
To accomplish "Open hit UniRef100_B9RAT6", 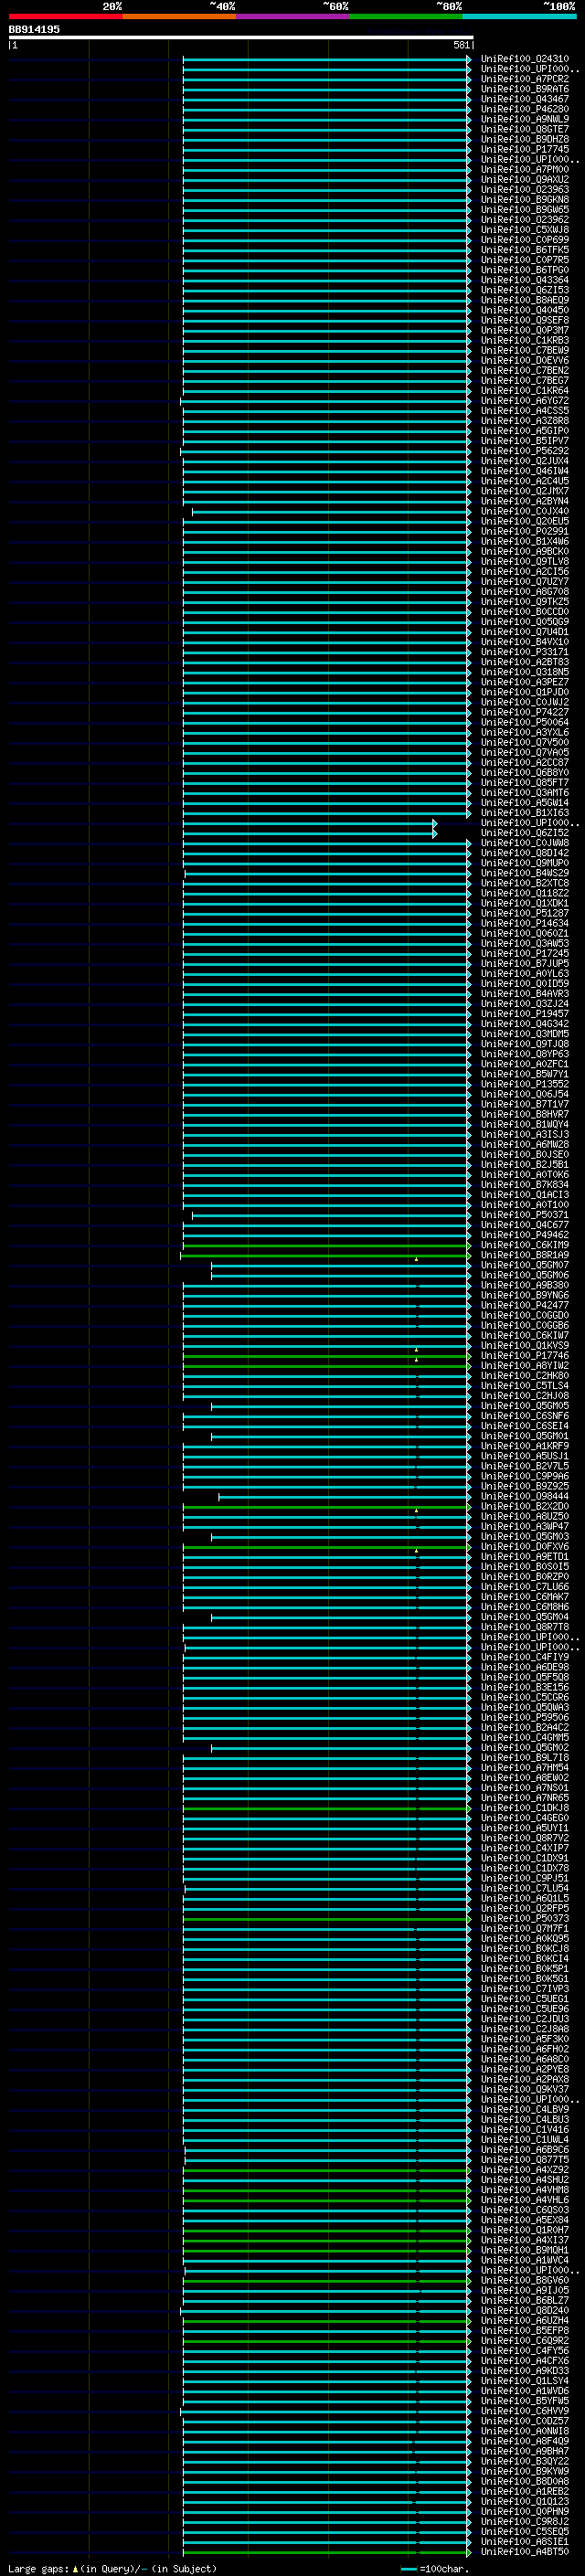I will click(x=525, y=89).
